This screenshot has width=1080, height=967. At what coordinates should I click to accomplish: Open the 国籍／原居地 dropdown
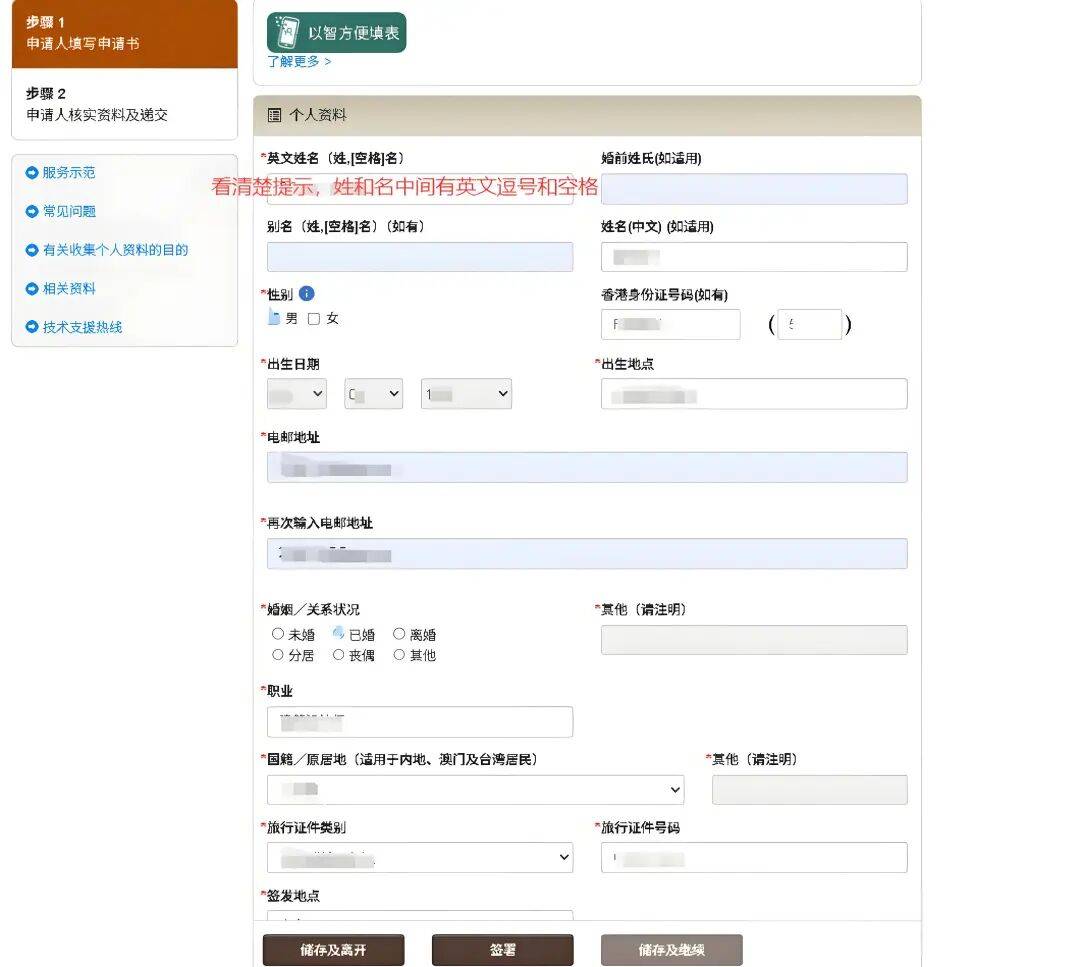(475, 790)
